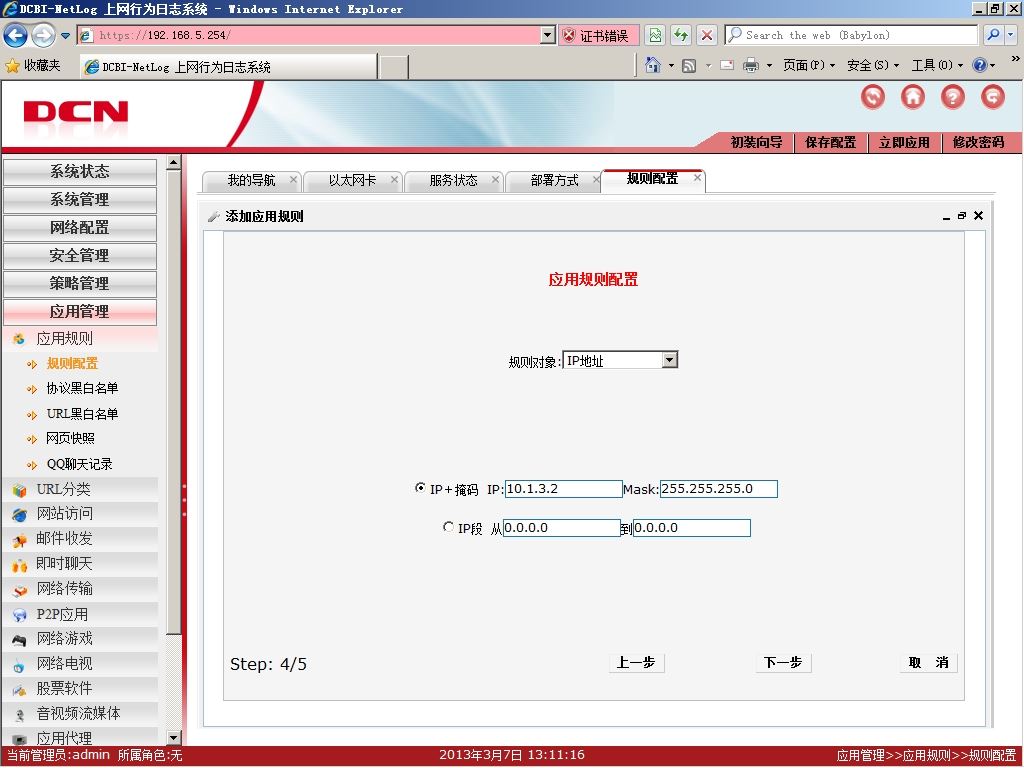Click the red stop loading icon
Image resolution: width=1024 pixels, height=768 pixels.
pos(707,35)
